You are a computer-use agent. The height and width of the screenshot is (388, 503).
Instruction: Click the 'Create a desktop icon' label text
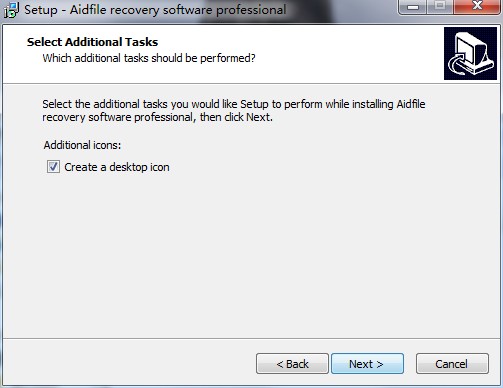(x=117, y=167)
